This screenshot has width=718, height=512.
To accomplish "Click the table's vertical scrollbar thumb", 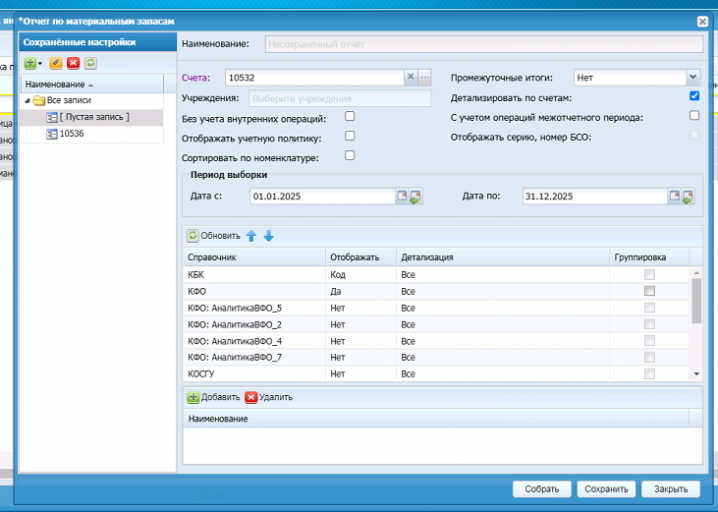I will [696, 300].
